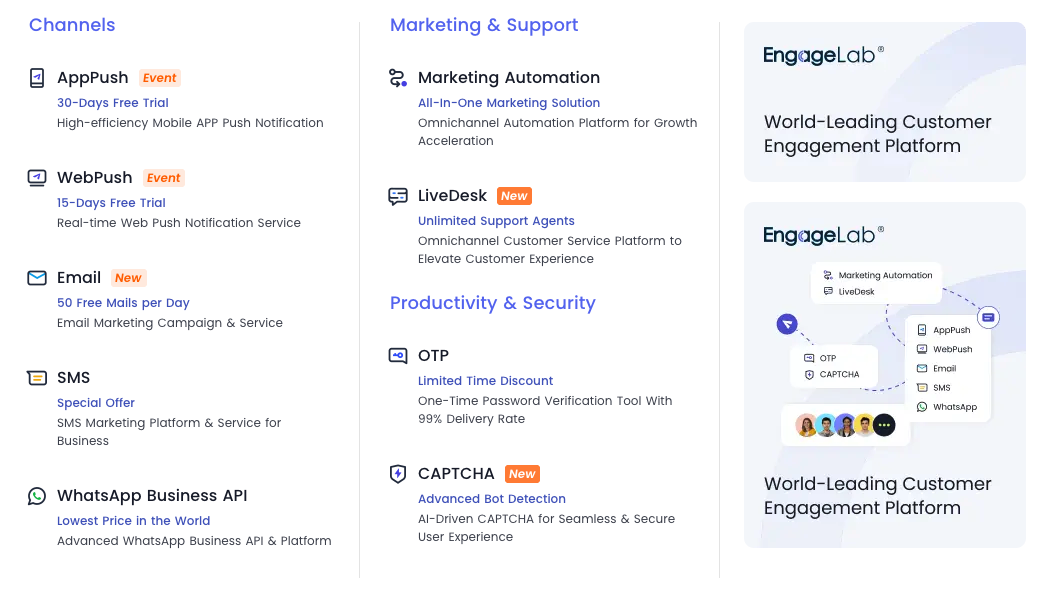Click the Limited Time Discount link

pyautogui.click(x=485, y=381)
